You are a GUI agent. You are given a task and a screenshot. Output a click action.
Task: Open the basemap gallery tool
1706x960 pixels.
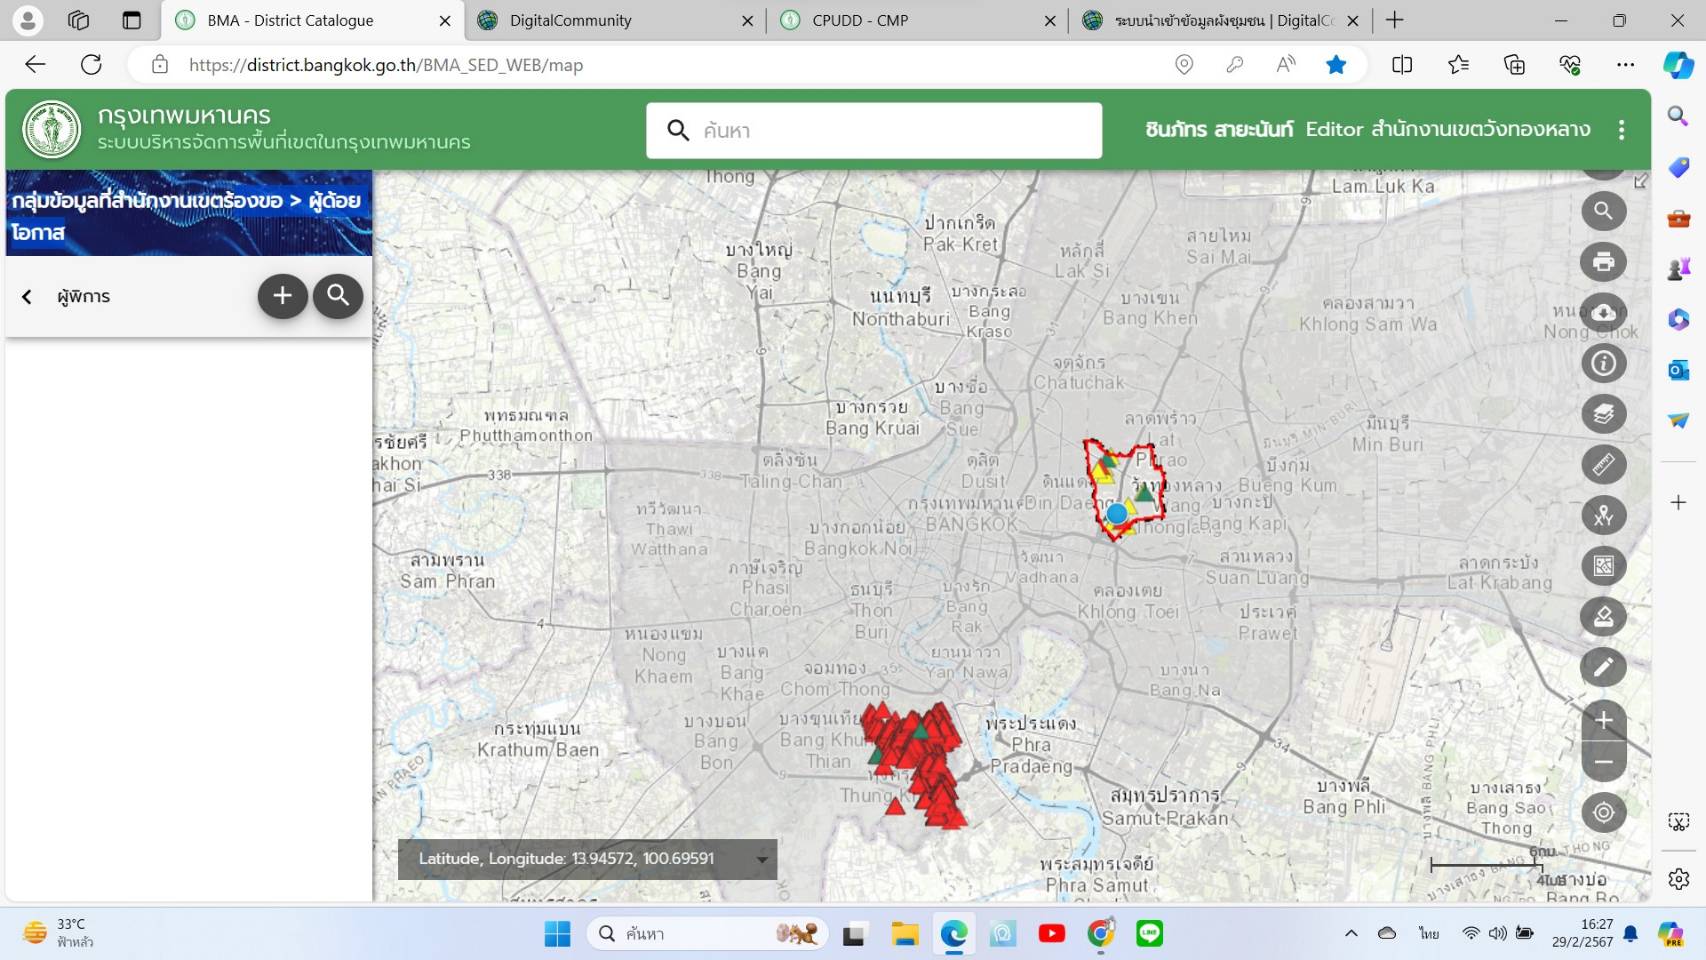click(1603, 566)
